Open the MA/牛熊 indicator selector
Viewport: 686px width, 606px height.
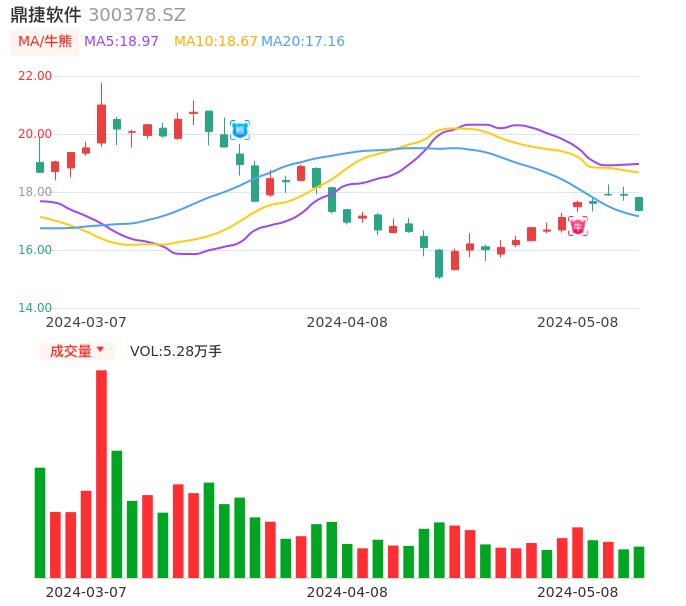point(44,42)
